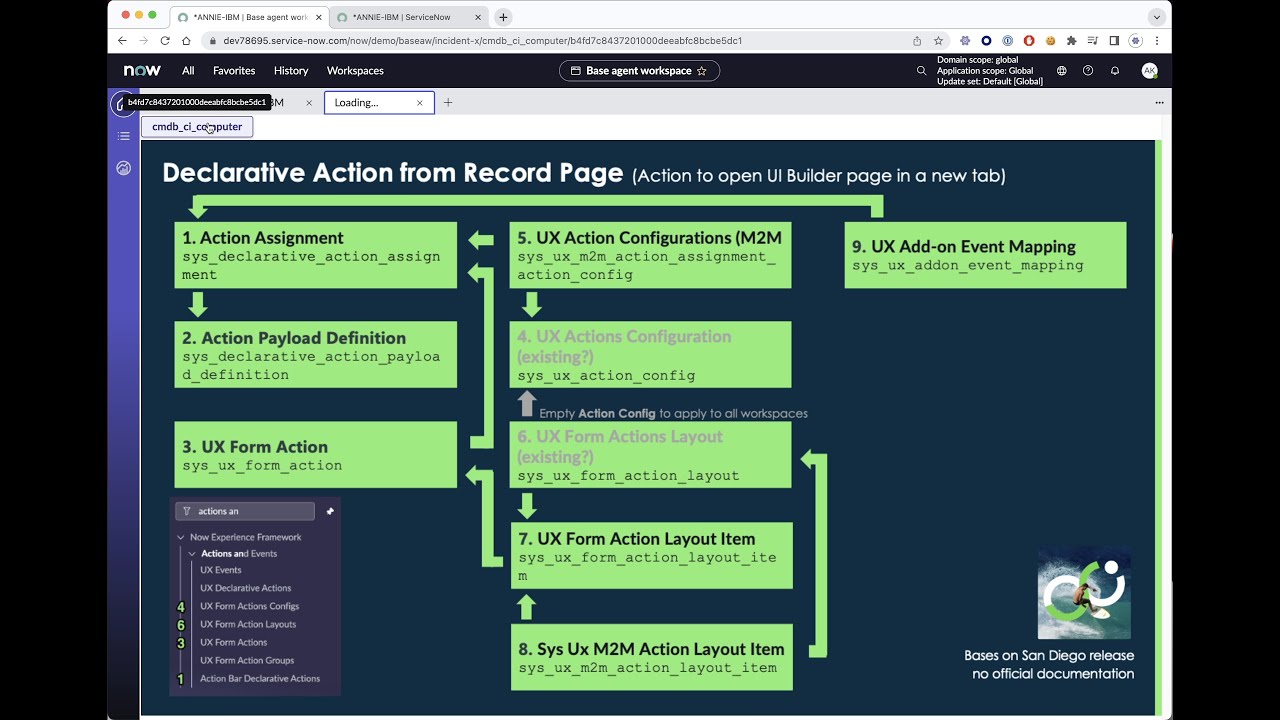Open the Workspaces menu
This screenshot has width=1280, height=720.
355,71
